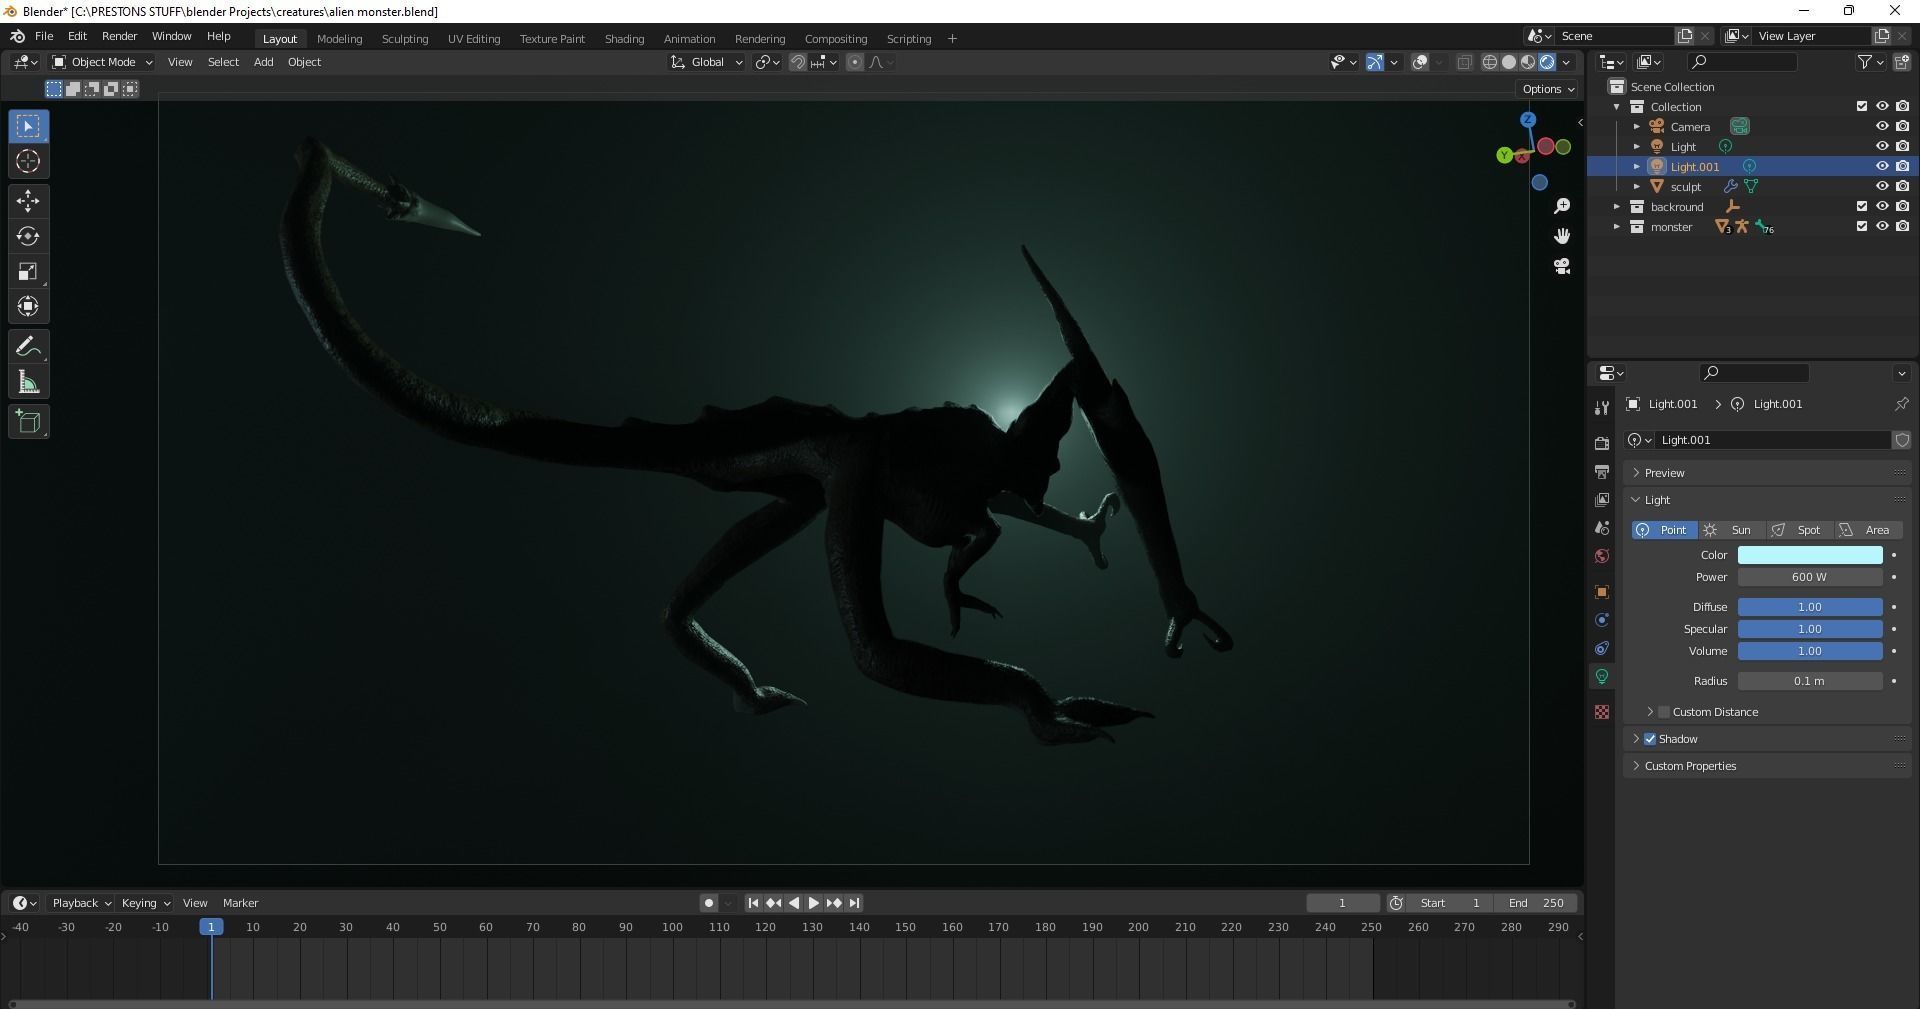
Task: Select the Transform tool
Action: (x=28, y=306)
